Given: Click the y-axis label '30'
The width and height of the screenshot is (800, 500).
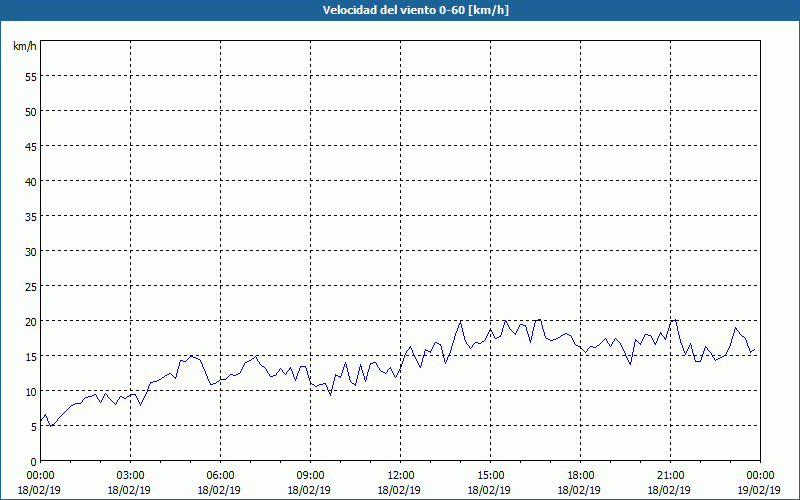Looking at the screenshot, I should tap(31, 252).
